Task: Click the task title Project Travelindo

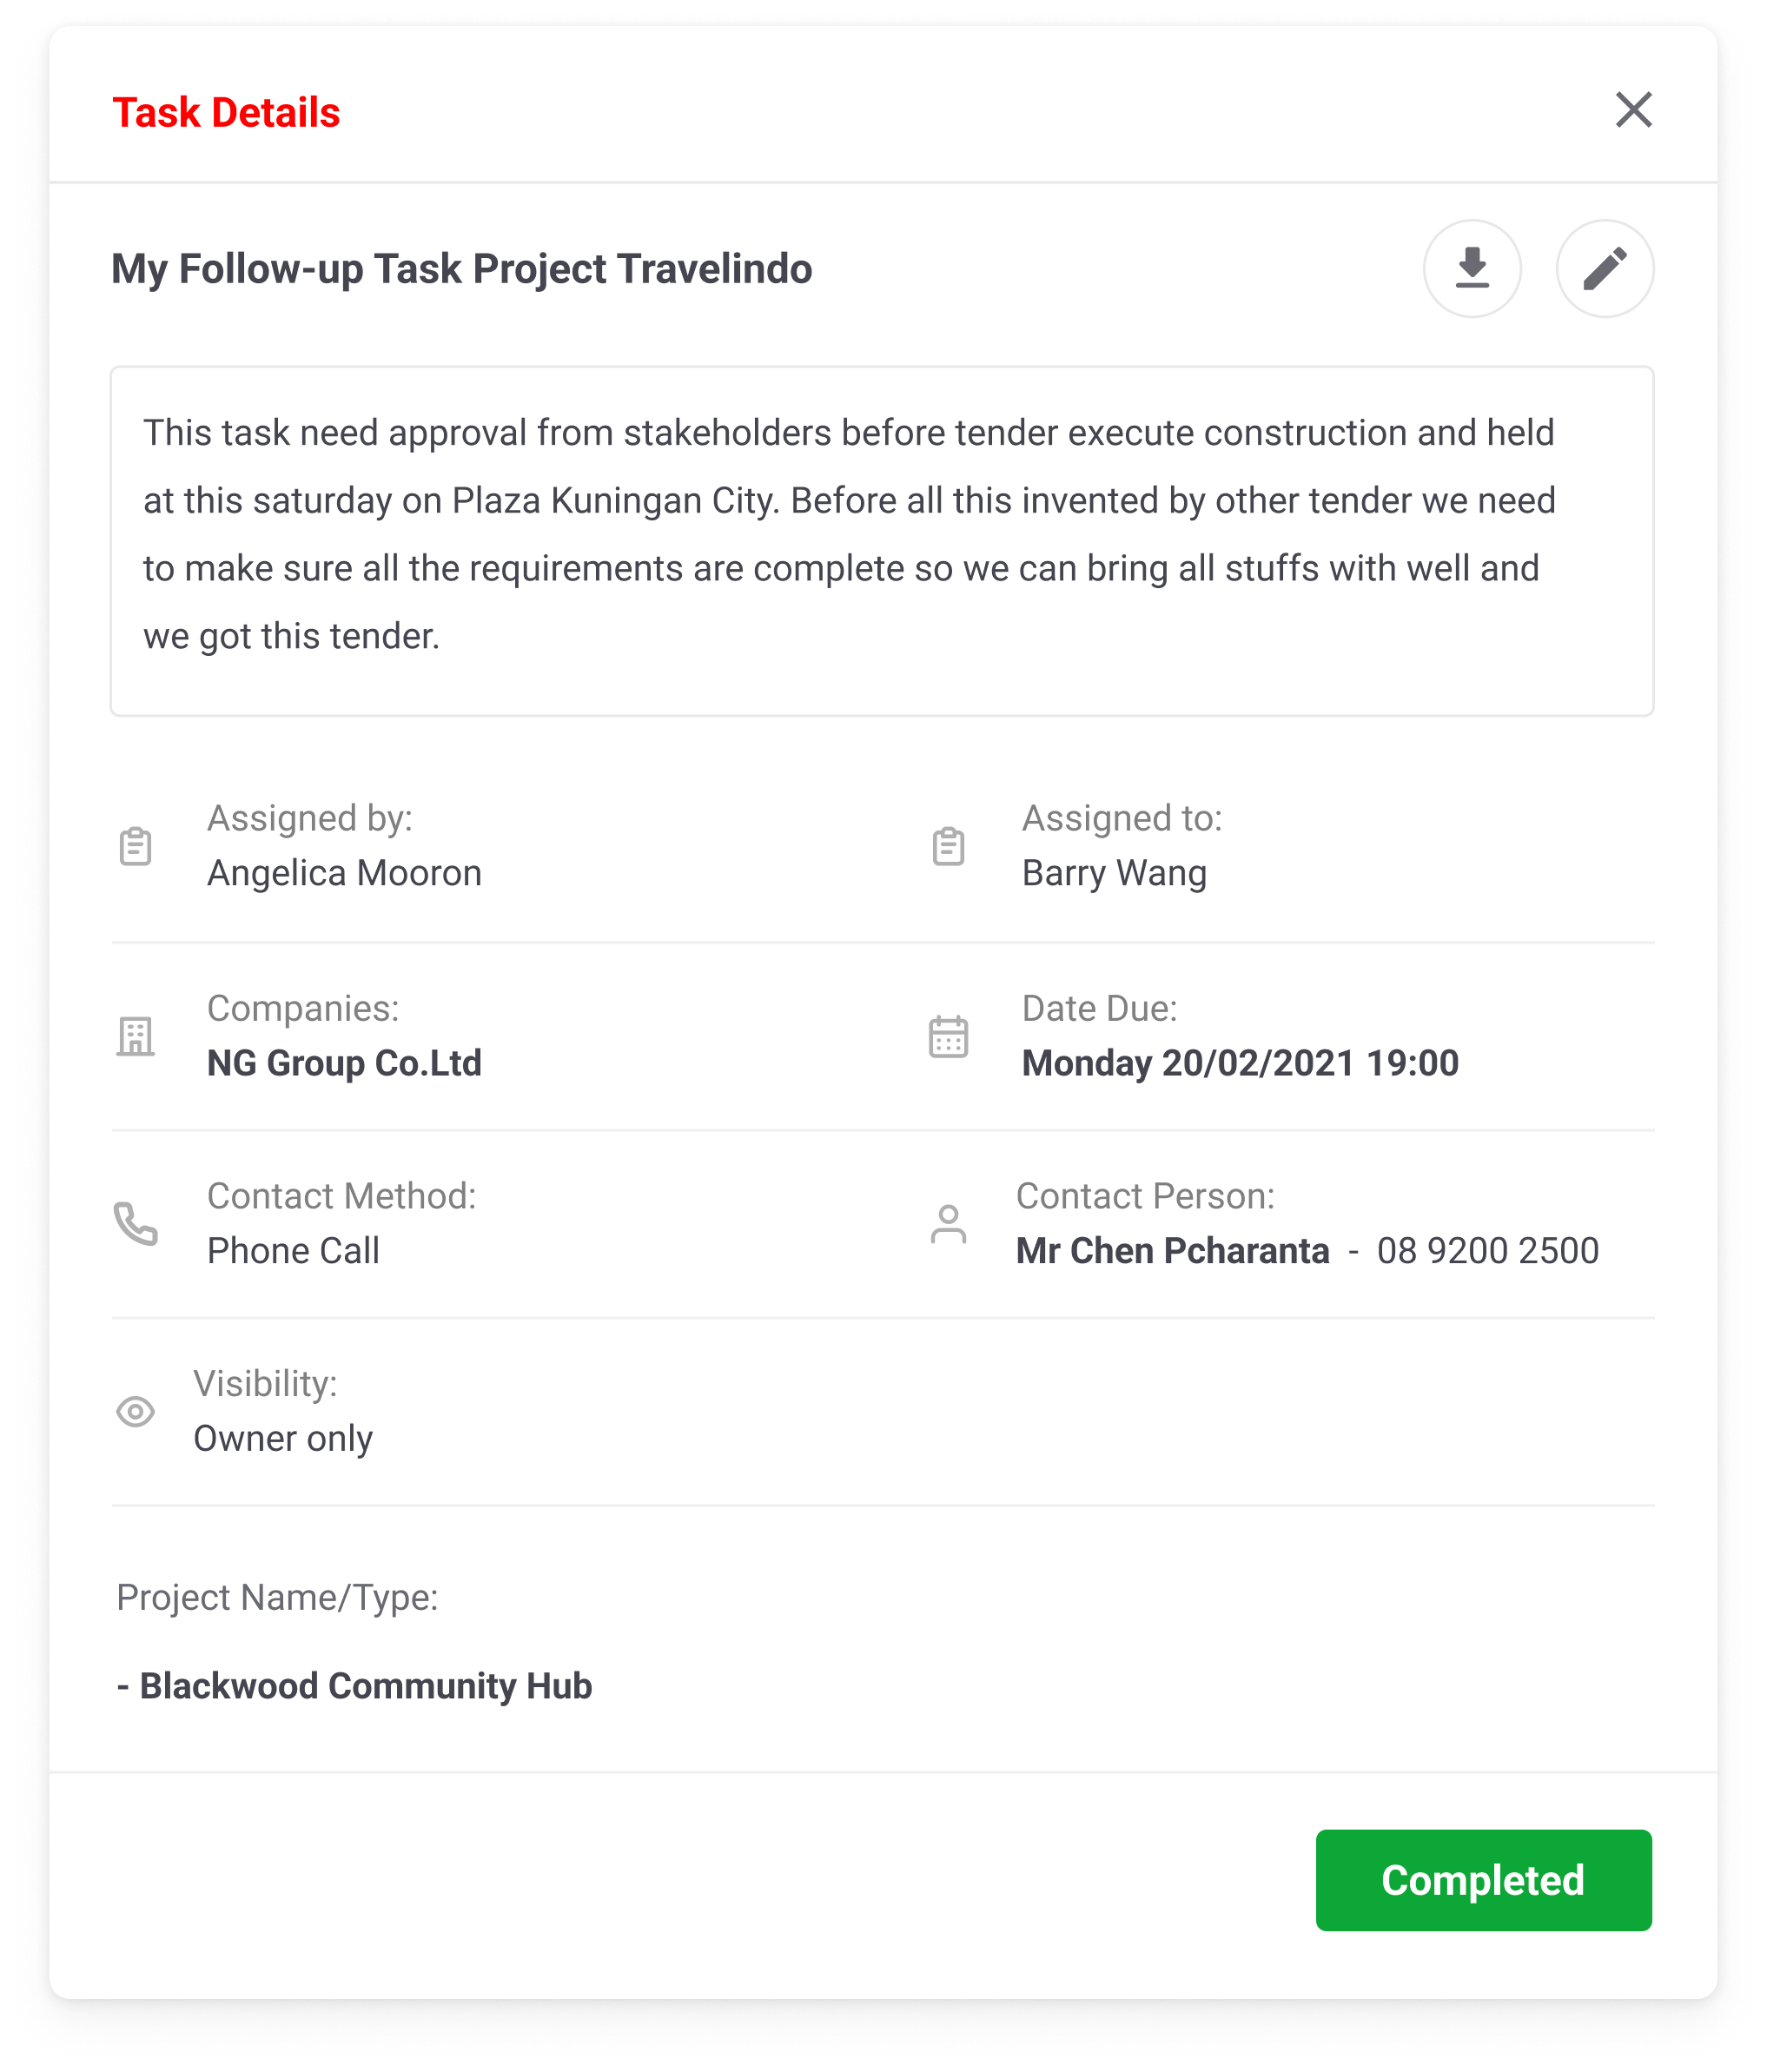Action: point(461,269)
